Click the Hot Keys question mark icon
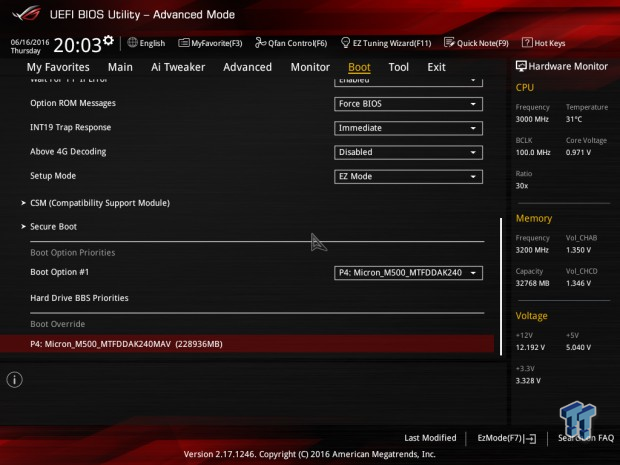Viewport: 620px width, 465px height. tap(527, 42)
